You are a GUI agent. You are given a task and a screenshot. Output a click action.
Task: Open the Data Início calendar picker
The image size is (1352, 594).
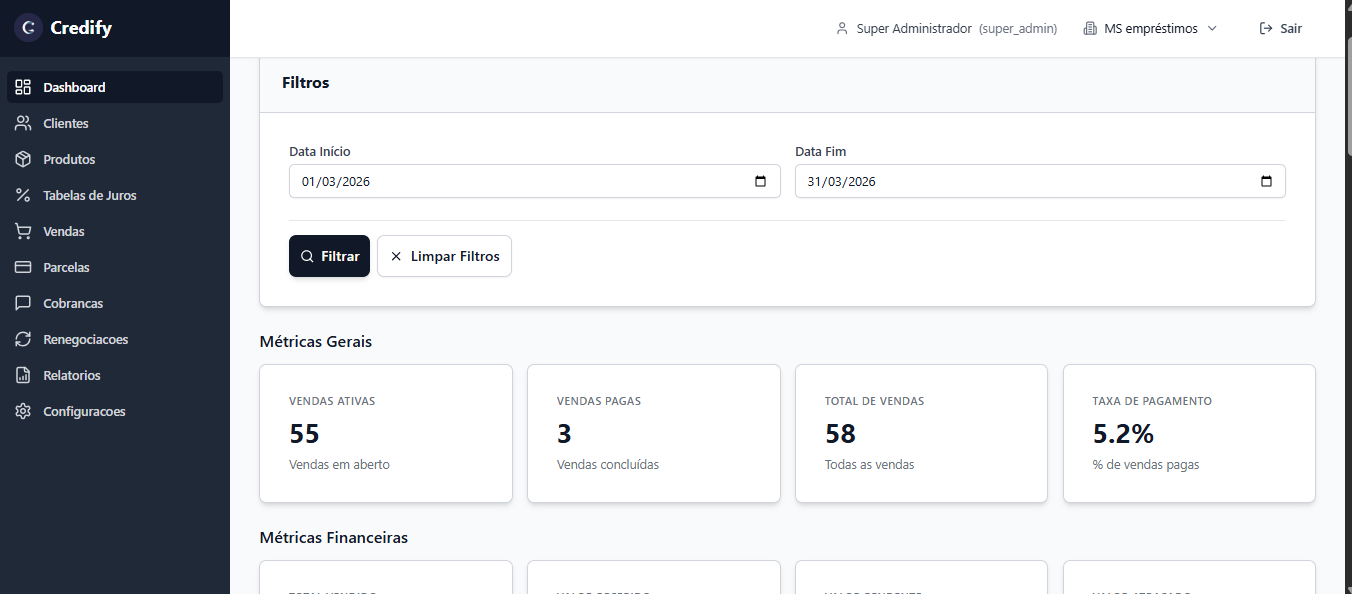point(760,182)
